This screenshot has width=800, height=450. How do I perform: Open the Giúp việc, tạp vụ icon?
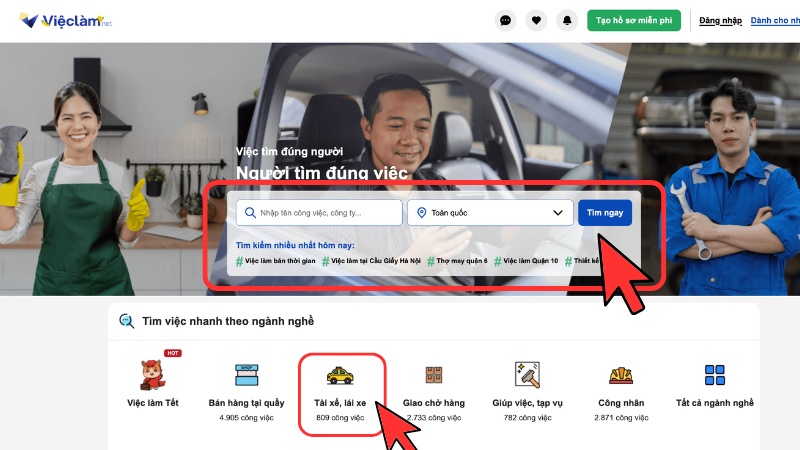[x=528, y=374]
